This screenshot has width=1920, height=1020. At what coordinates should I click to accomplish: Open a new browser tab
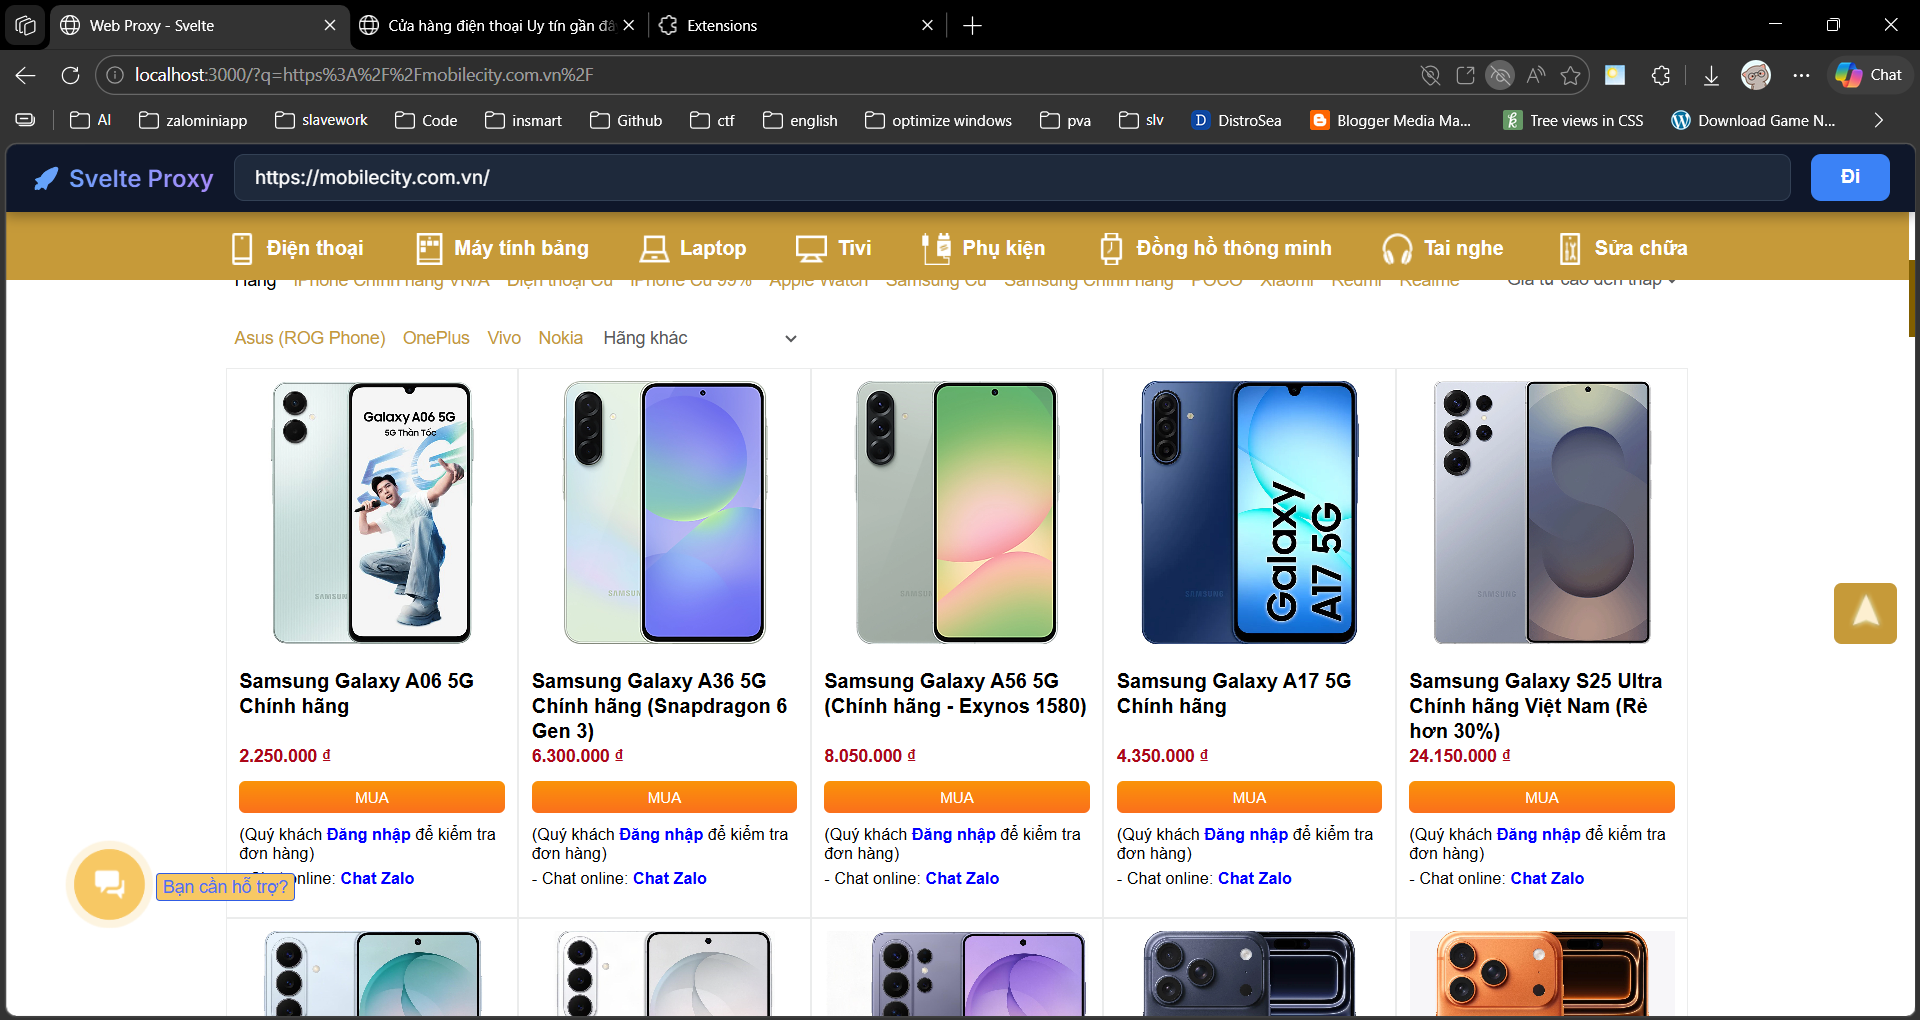tap(972, 26)
